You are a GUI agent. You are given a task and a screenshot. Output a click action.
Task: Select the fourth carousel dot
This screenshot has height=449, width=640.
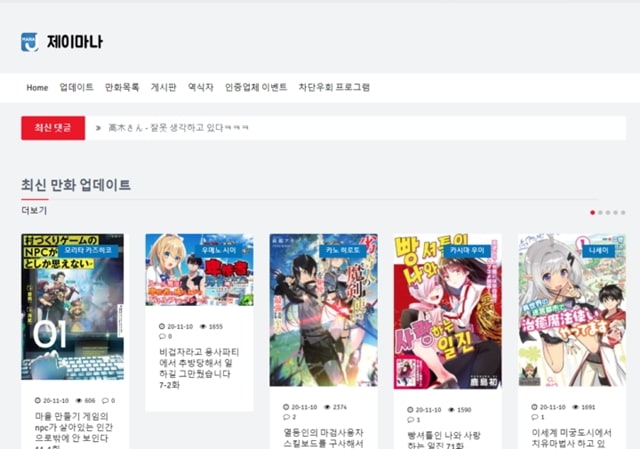coord(616,213)
